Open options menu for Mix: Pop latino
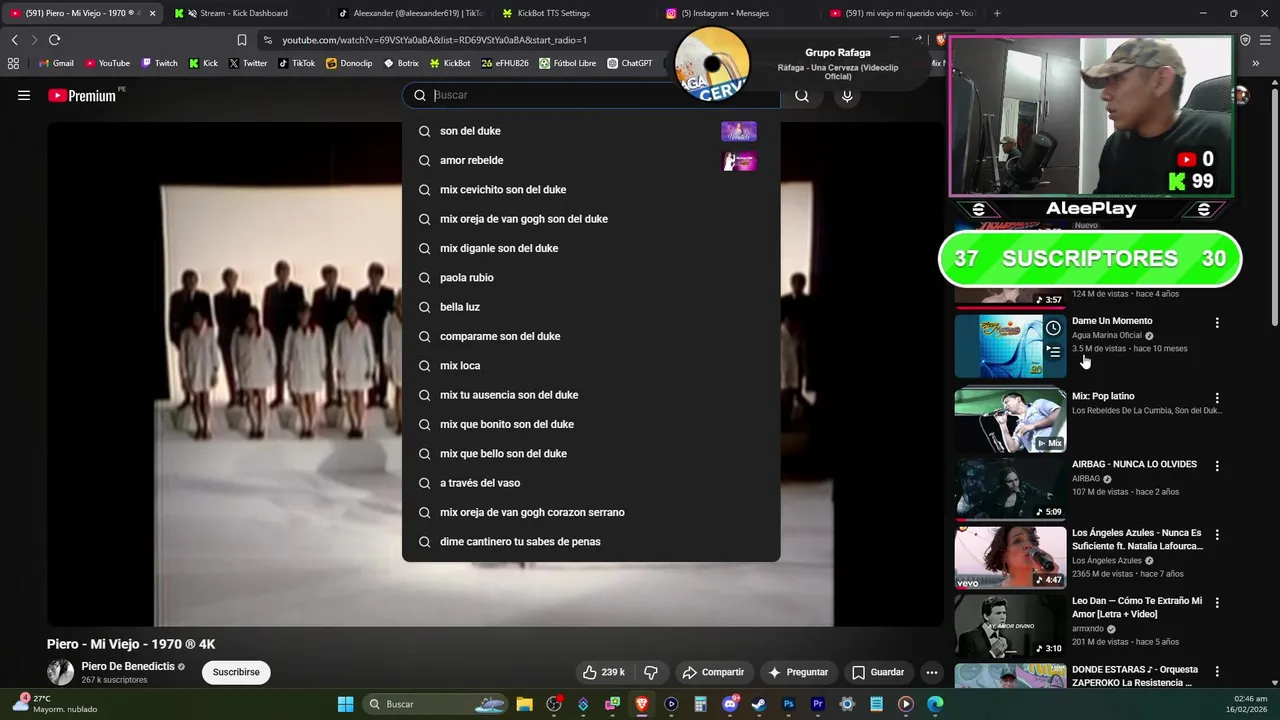 click(1217, 398)
